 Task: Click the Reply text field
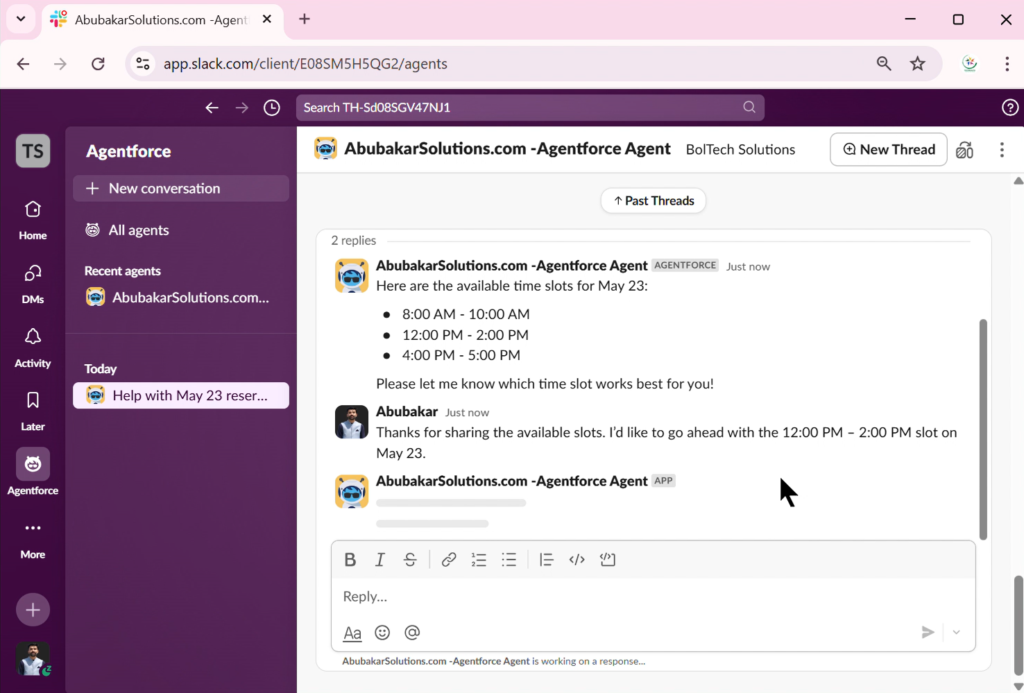coord(653,596)
